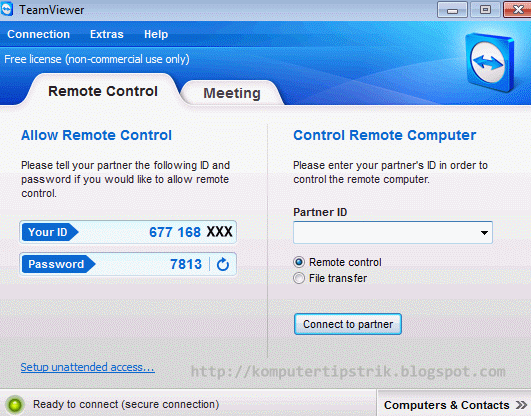Click the password value 7813
Image resolution: width=531 pixels, height=416 pixels.
186,264
